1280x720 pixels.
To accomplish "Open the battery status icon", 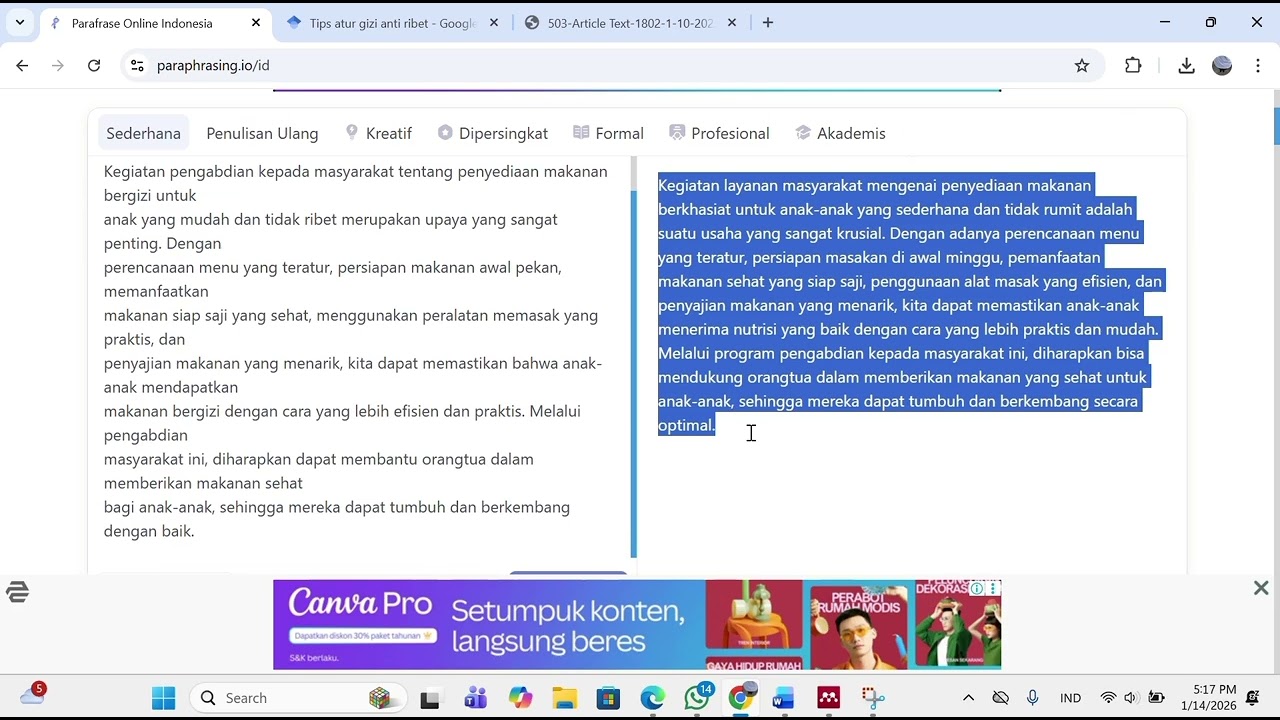I will pyautogui.click(x=1157, y=698).
